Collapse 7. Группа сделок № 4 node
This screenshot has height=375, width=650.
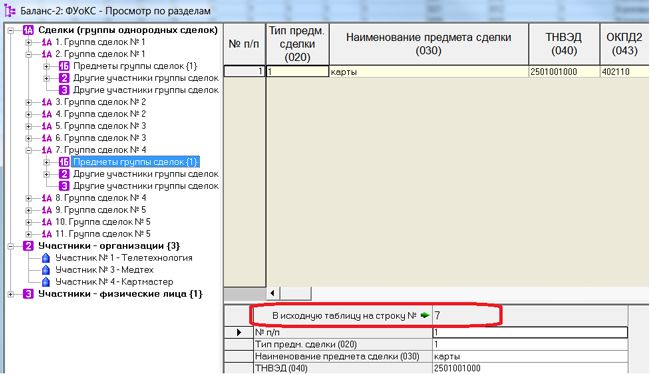pos(29,150)
